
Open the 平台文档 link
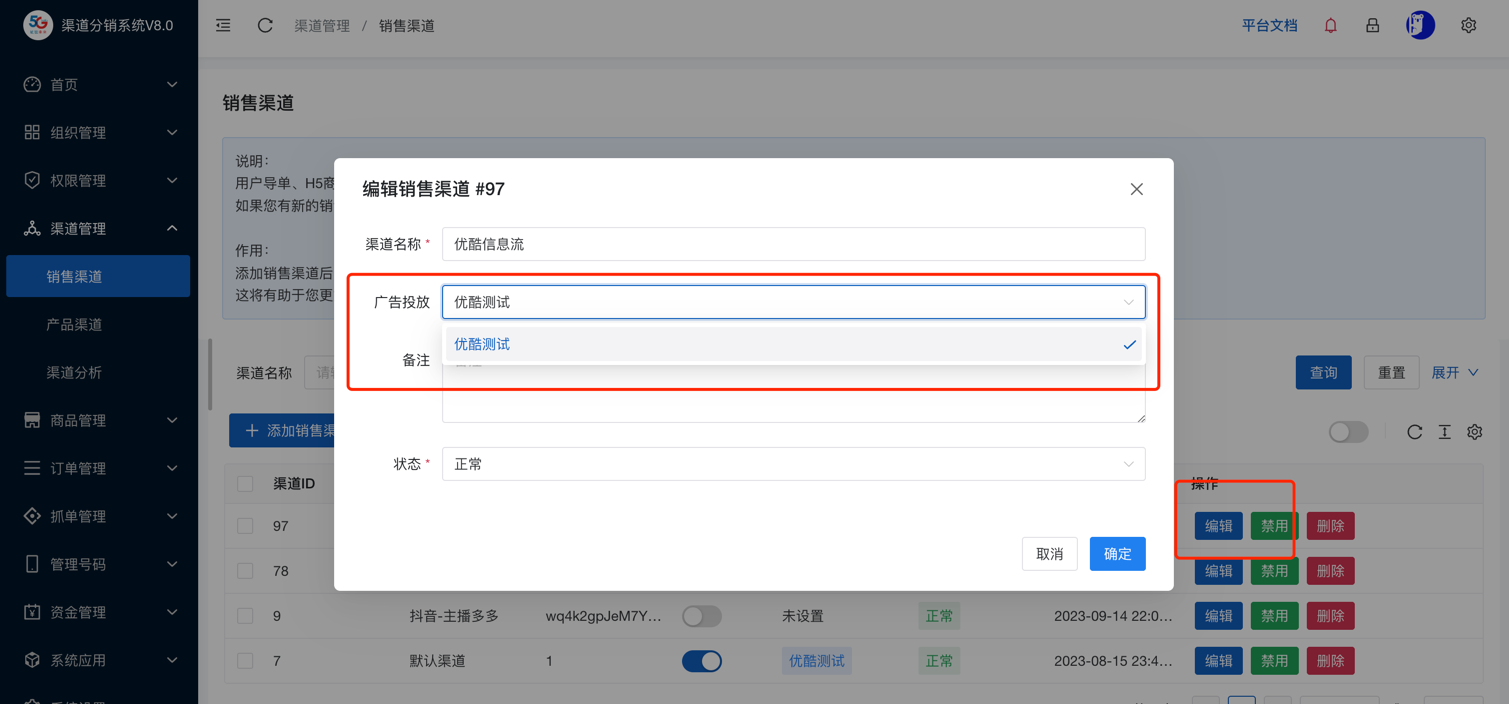[1269, 26]
